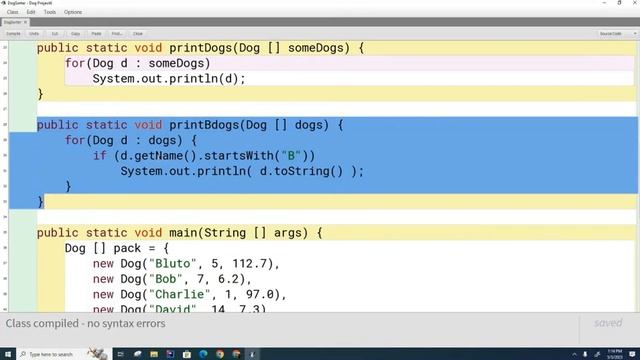Click the Paste toolbar button
The height and width of the screenshot is (360, 640).
coord(96,33)
